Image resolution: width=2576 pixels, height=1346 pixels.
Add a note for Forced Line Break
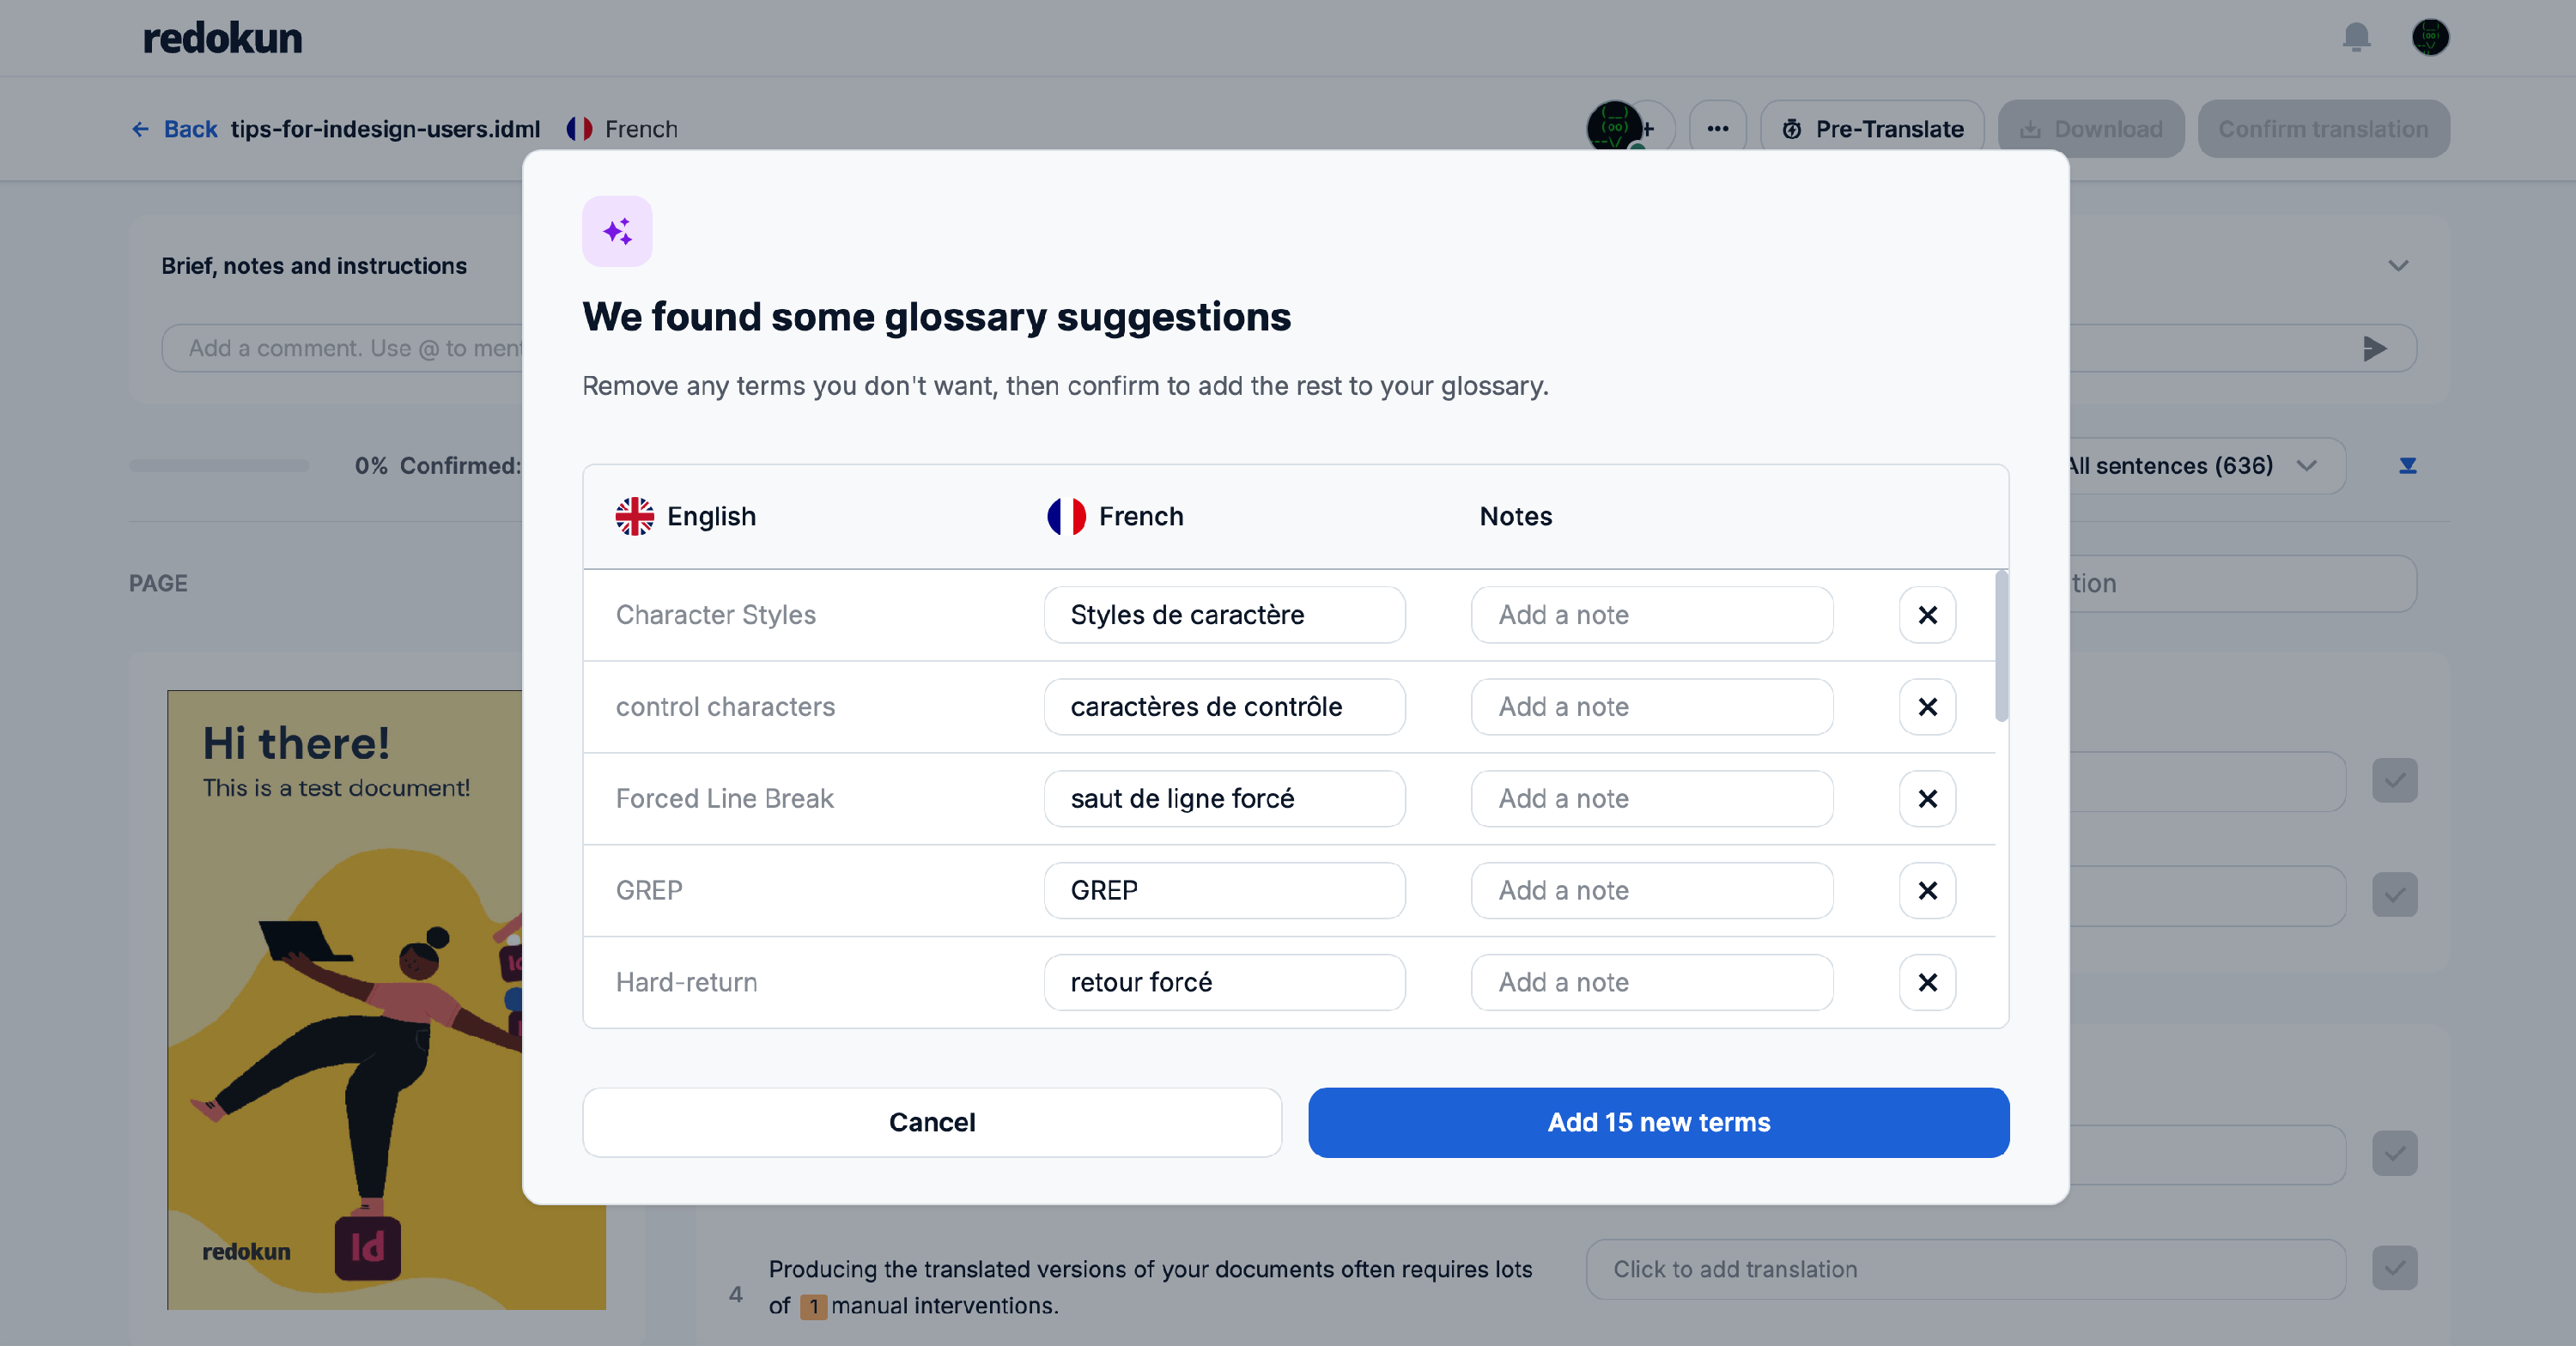point(1651,799)
